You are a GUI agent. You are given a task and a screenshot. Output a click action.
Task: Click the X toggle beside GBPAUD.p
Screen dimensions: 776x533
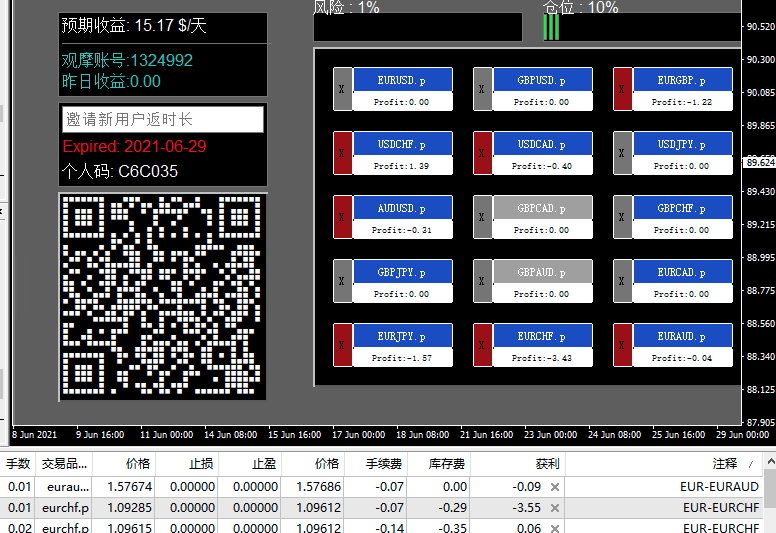point(482,281)
